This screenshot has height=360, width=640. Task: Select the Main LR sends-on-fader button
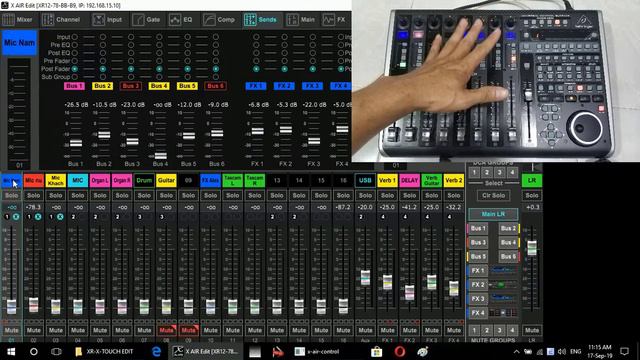pyautogui.click(x=493, y=214)
